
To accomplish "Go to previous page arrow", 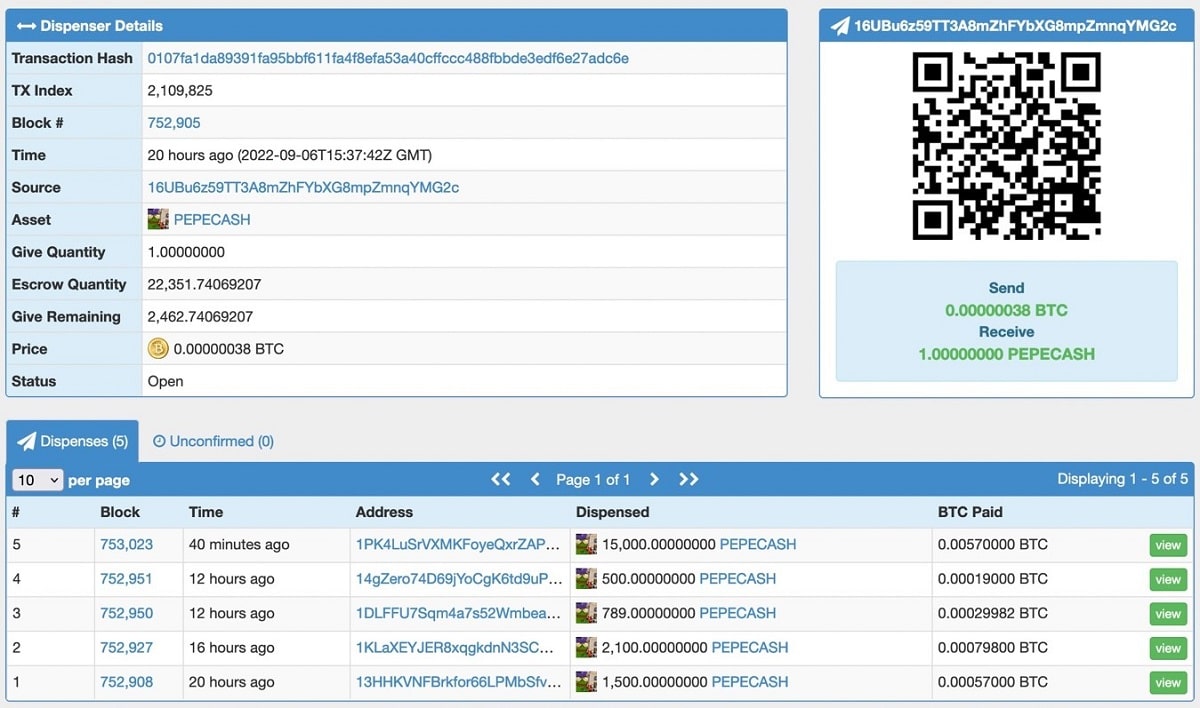I will (x=535, y=479).
